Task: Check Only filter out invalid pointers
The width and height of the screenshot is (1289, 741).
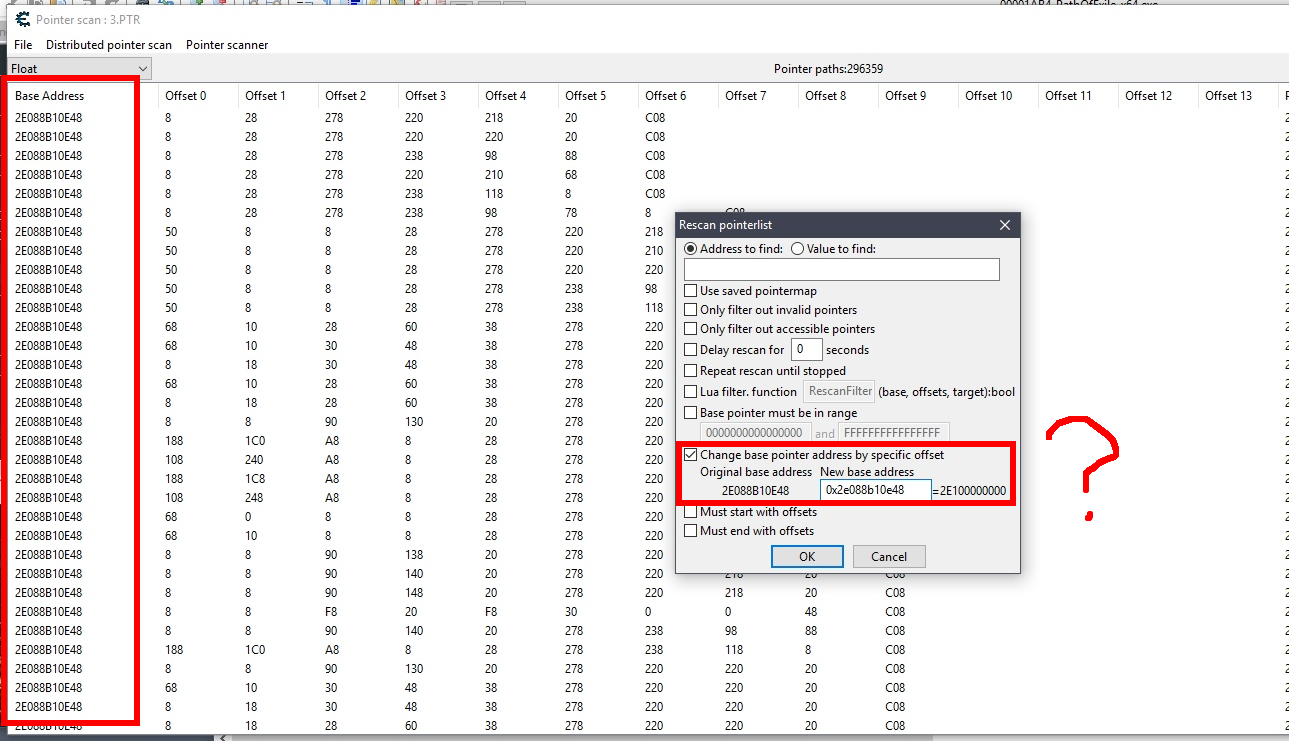Action: pyautogui.click(x=691, y=310)
